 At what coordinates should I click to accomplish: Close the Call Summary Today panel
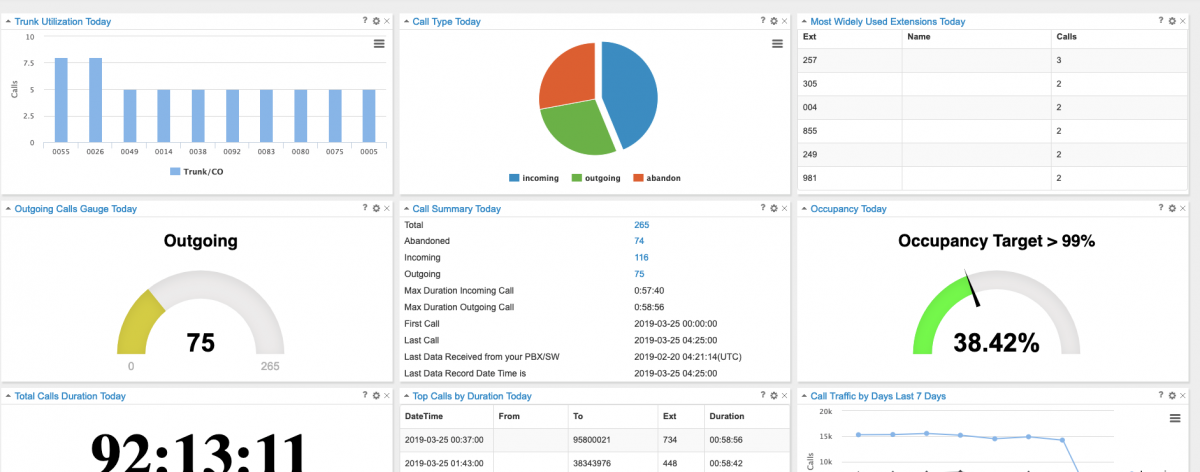tap(785, 208)
